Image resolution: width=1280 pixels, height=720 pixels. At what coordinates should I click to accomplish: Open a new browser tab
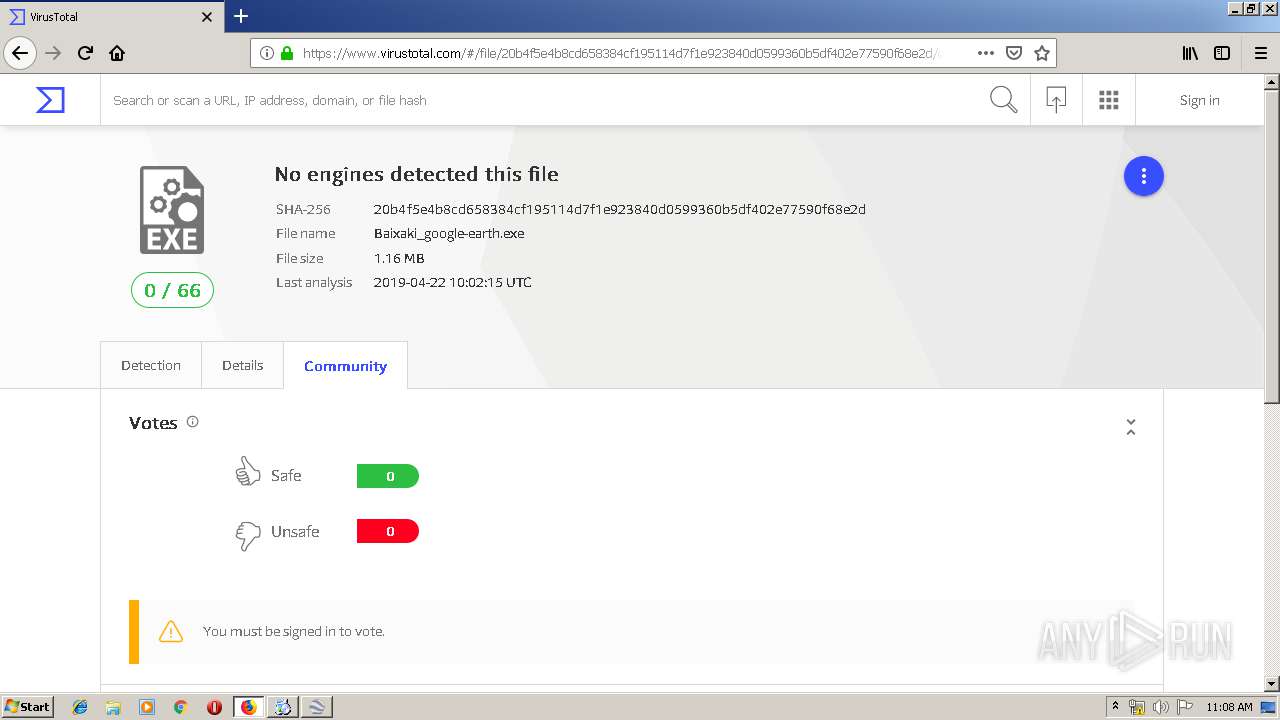[x=241, y=16]
